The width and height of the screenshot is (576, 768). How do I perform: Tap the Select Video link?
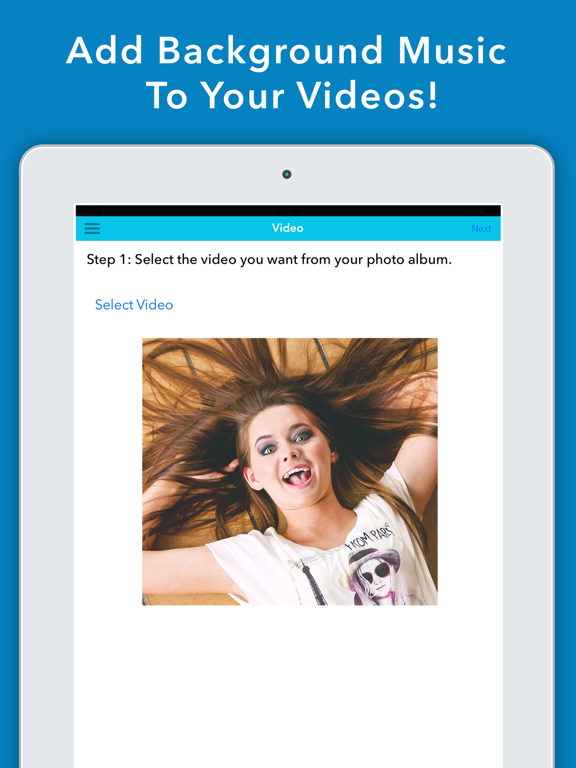134,305
